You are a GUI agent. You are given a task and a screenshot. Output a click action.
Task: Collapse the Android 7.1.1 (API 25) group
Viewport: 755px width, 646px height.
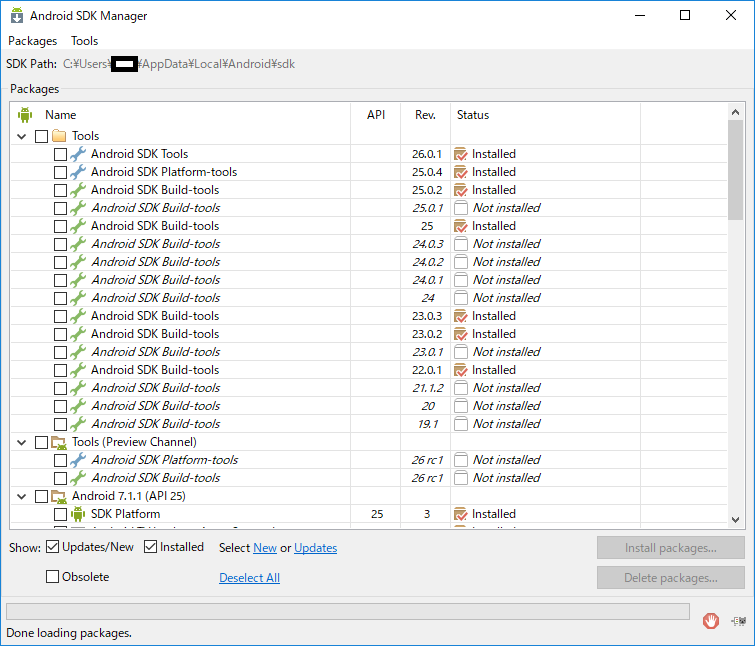tap(22, 496)
